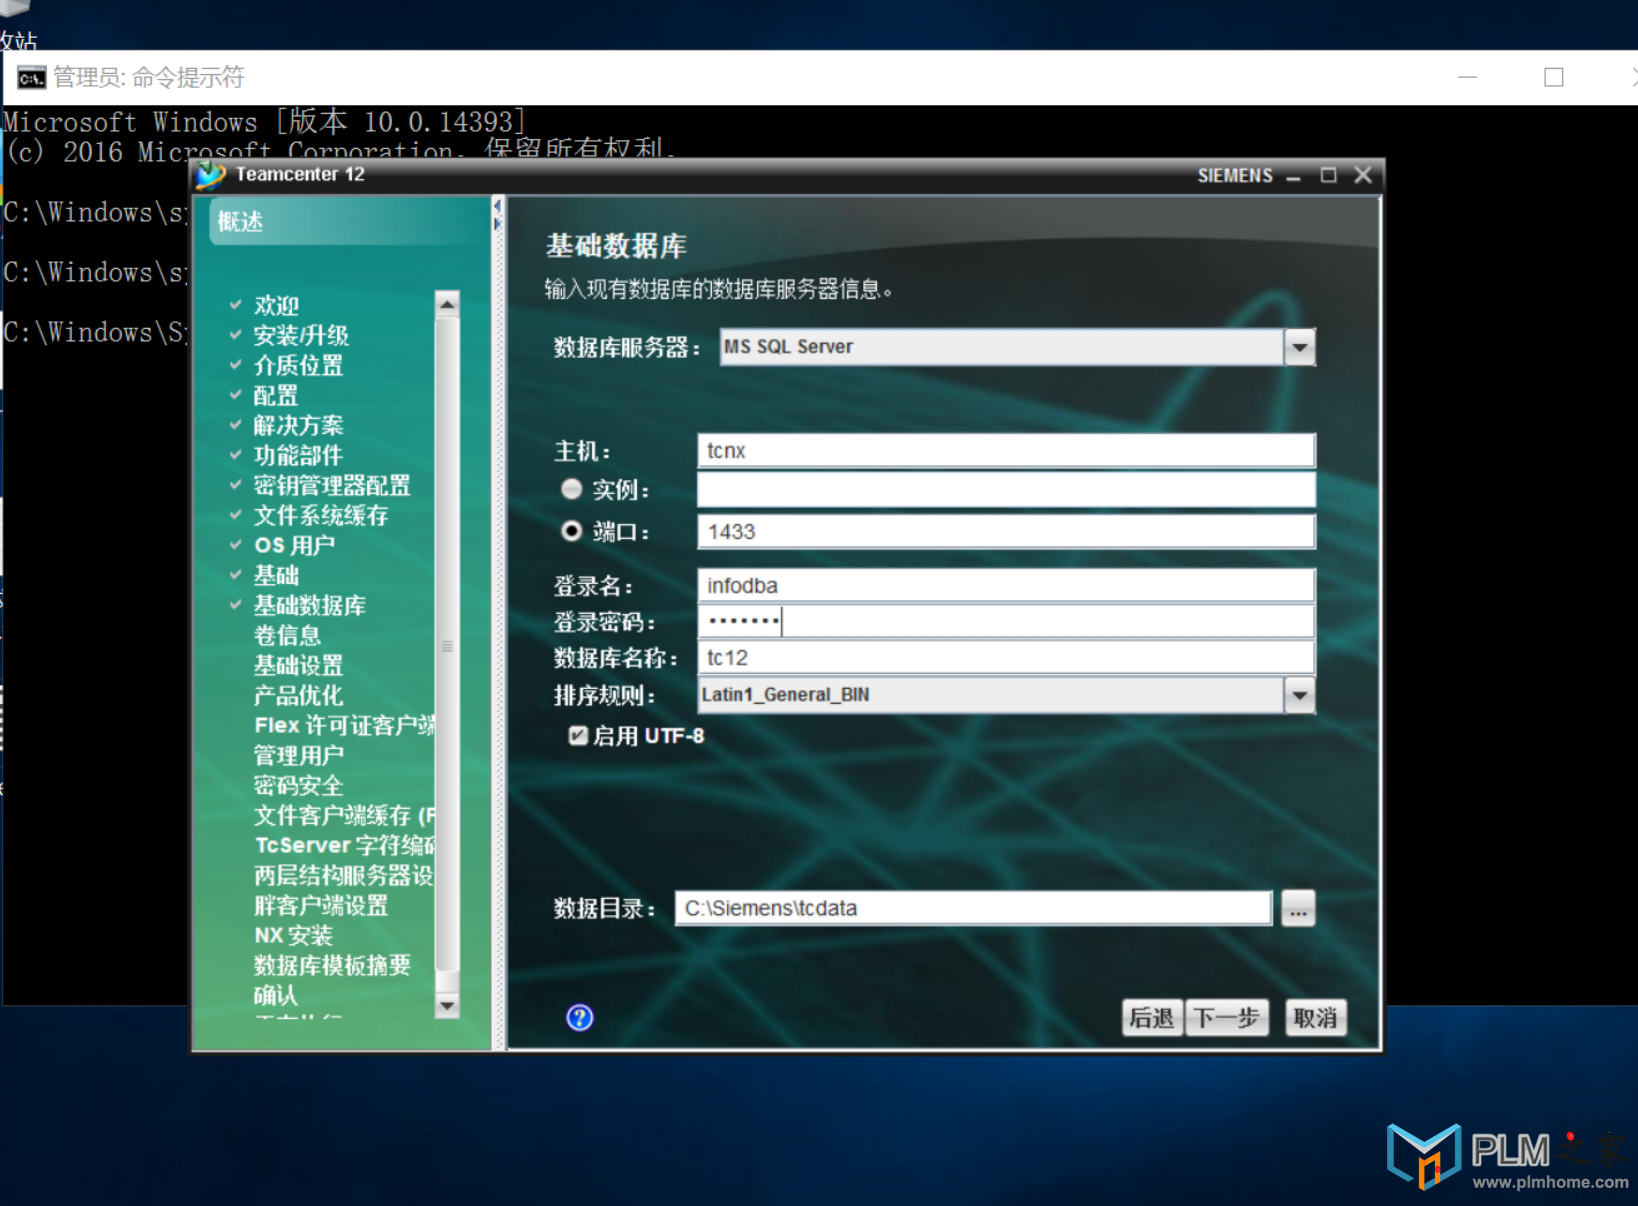Viewport: 1638px width, 1206px height.
Task: Click the command prompt window icon
Action: click(x=31, y=78)
